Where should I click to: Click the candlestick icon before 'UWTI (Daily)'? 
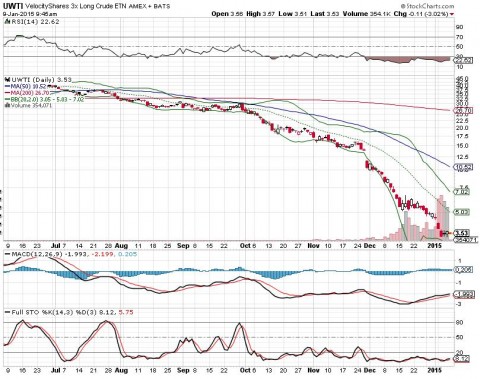7,80
